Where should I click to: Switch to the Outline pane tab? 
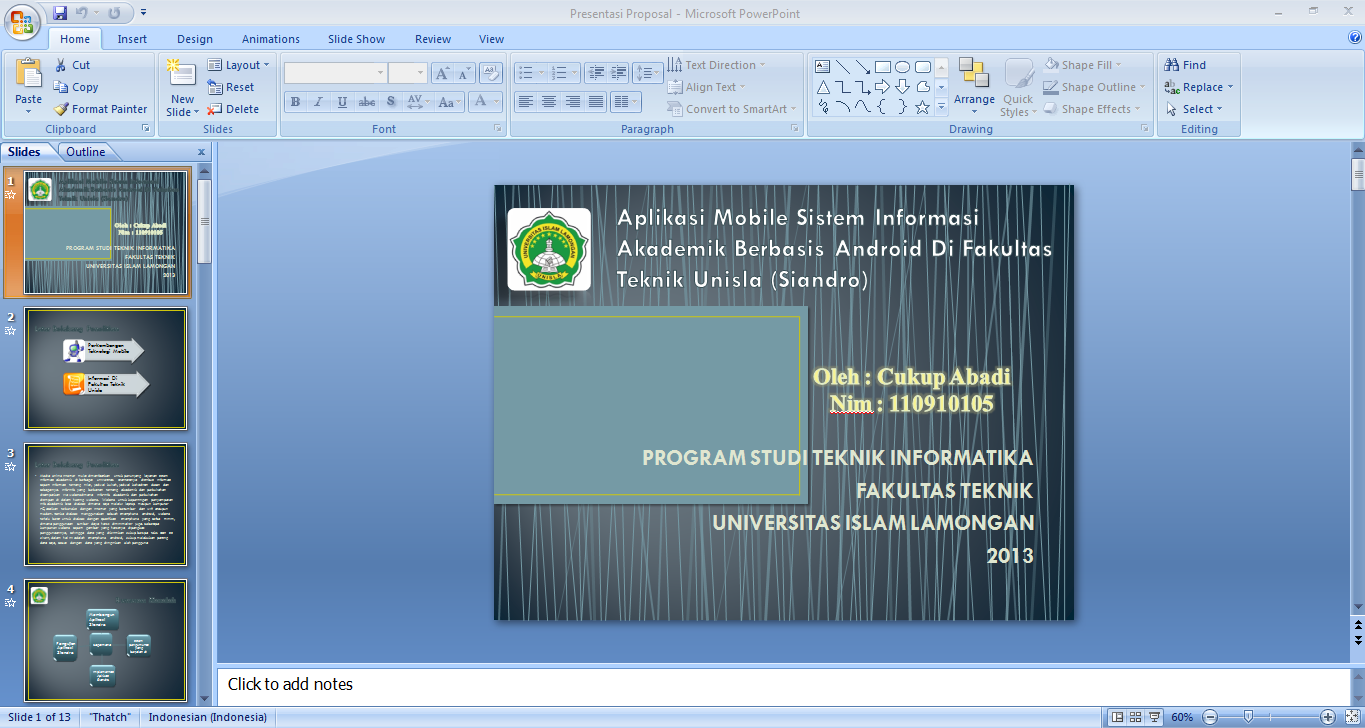click(x=85, y=152)
